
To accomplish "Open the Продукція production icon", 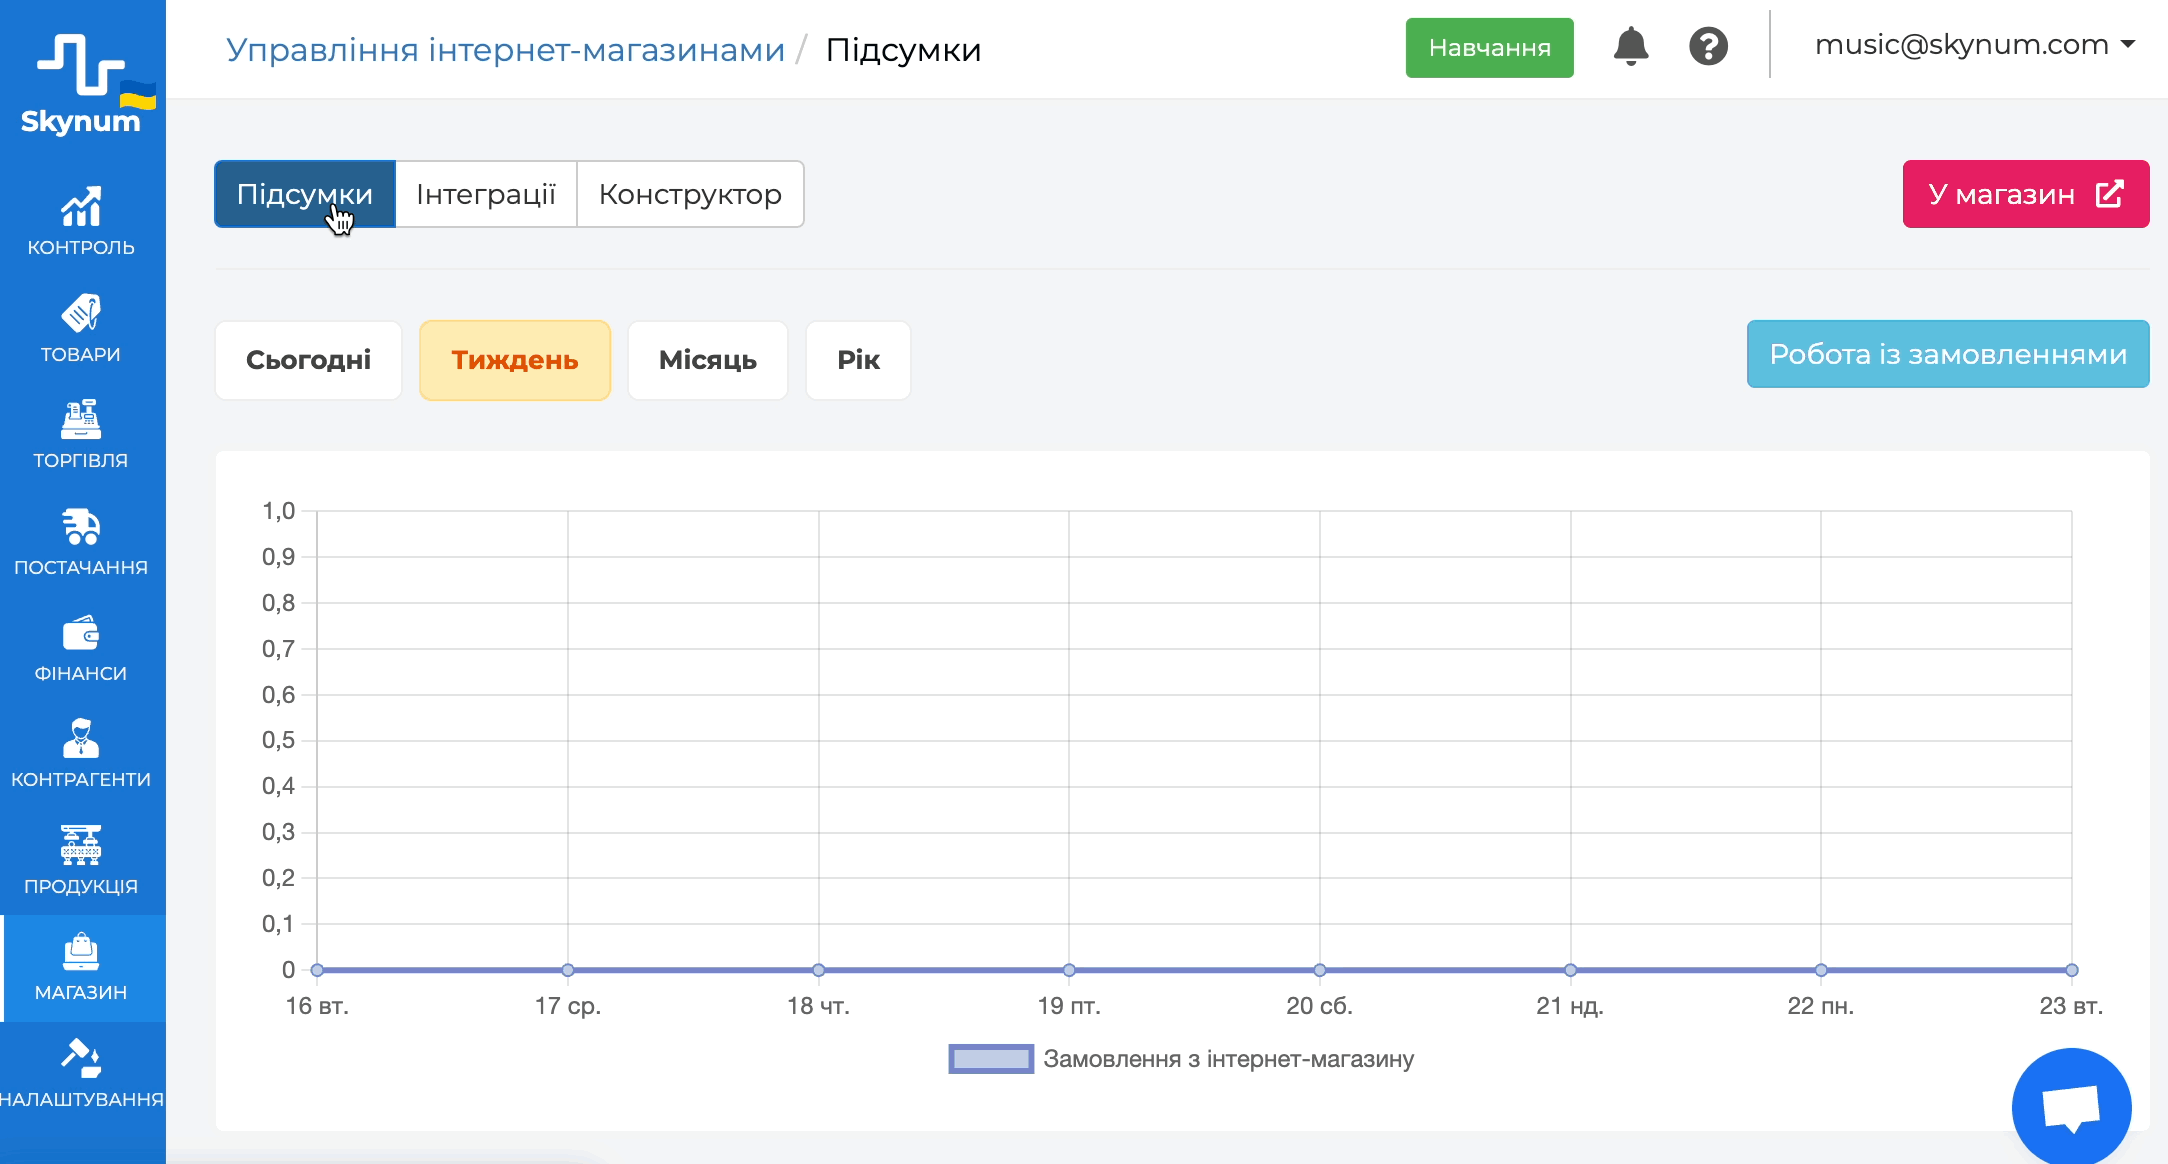I will point(81,846).
